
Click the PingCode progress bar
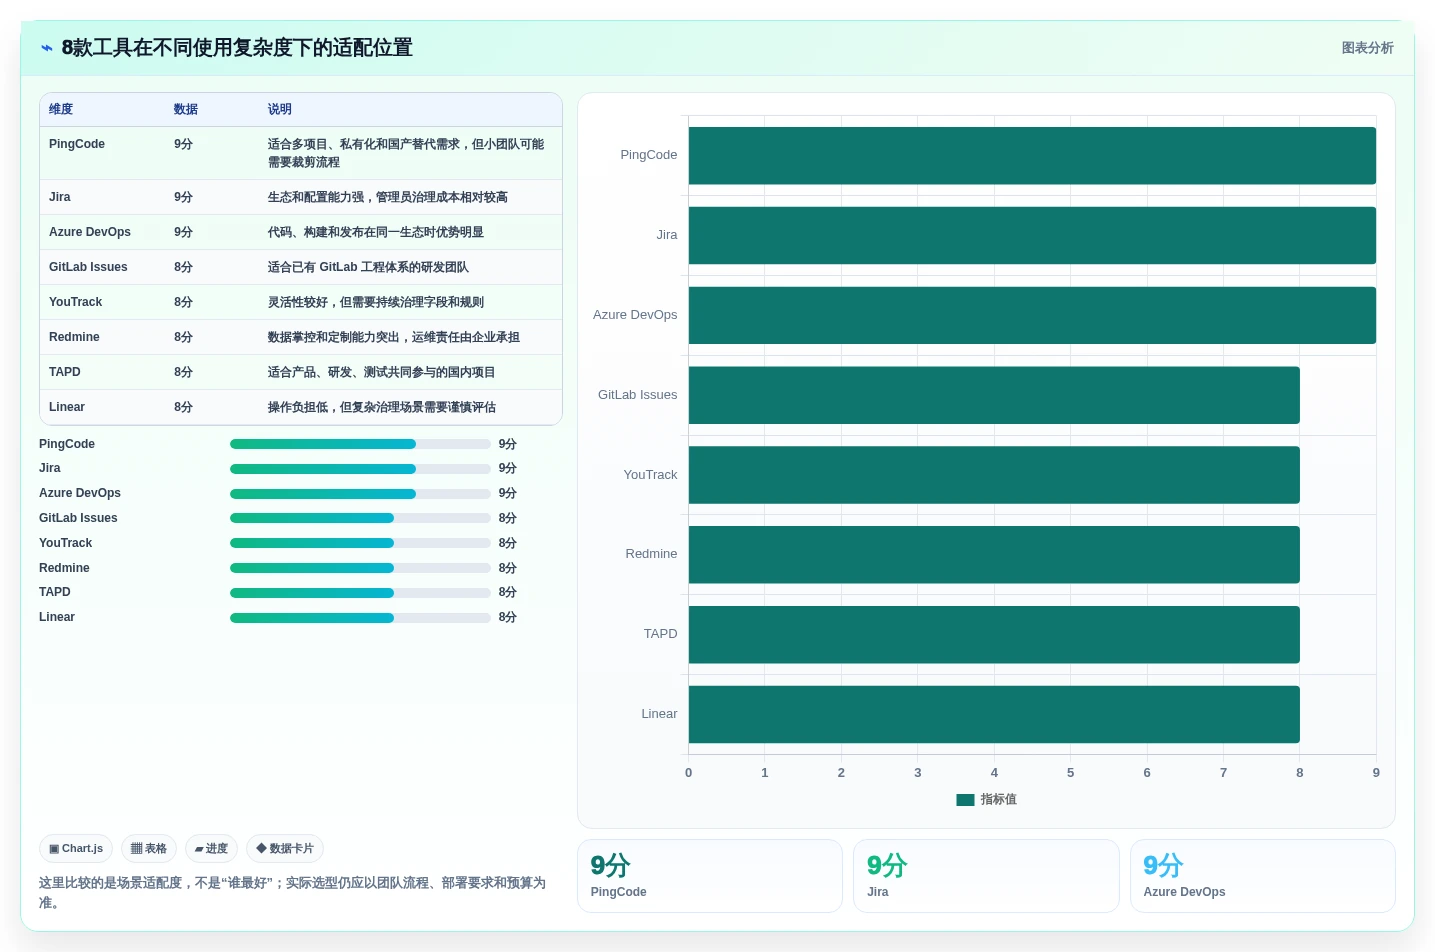(x=360, y=444)
